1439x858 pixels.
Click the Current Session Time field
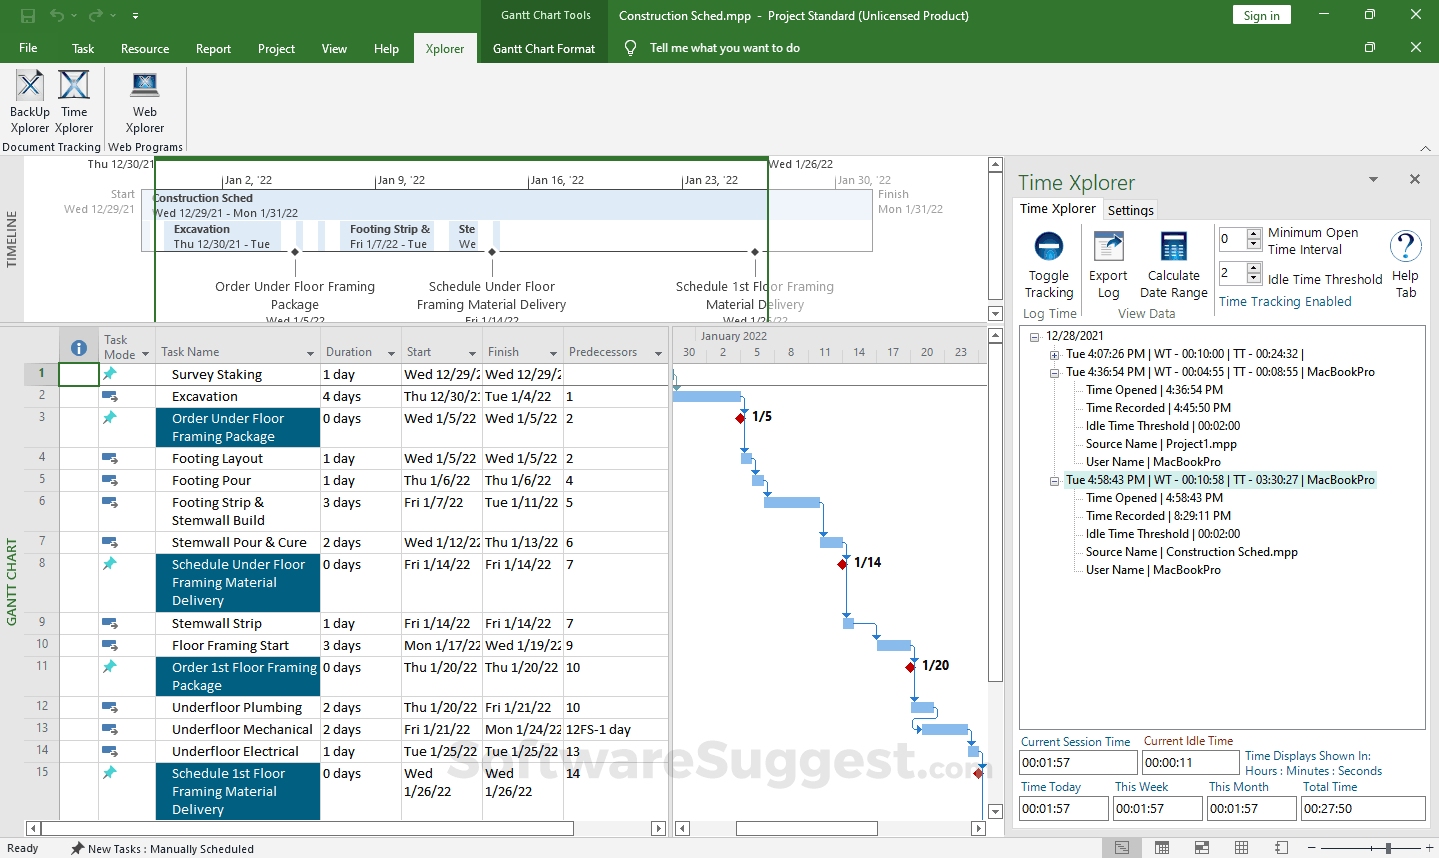pyautogui.click(x=1078, y=763)
